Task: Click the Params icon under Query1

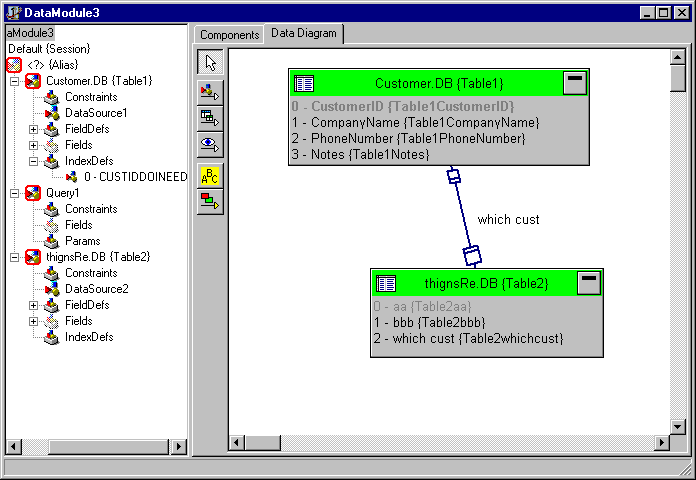Action: coord(52,241)
